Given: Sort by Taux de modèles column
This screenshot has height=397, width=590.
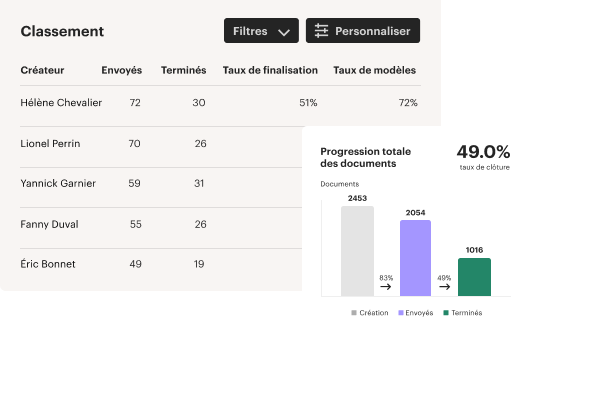Looking at the screenshot, I should [x=374, y=70].
